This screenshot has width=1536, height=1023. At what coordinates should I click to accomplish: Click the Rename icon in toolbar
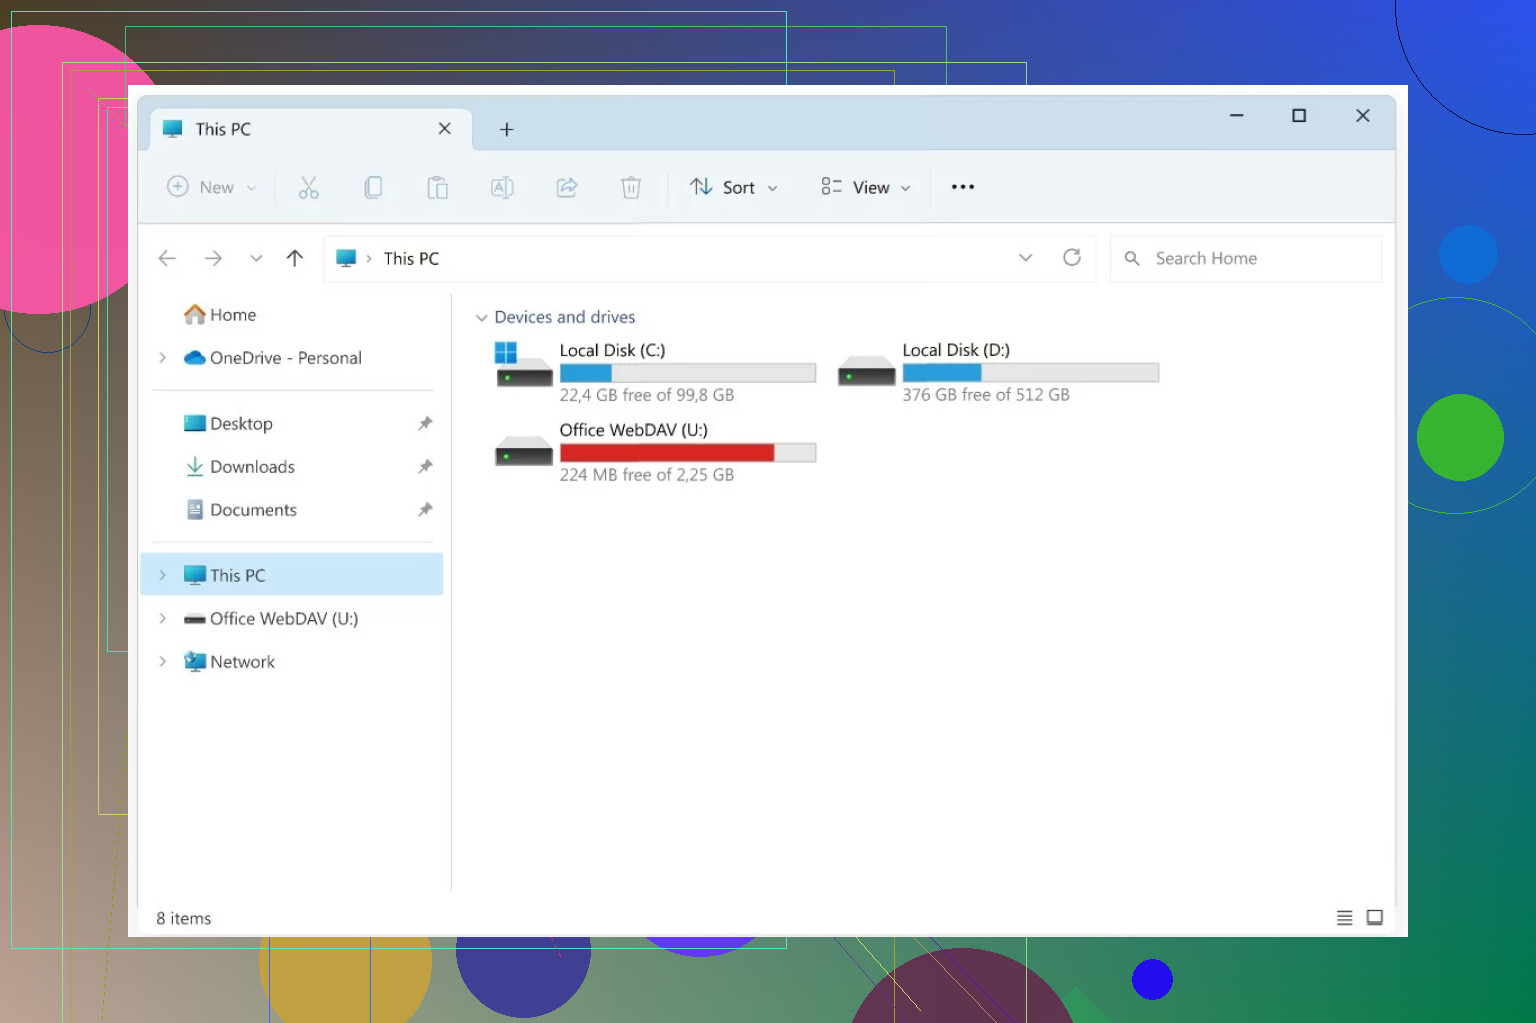pyautogui.click(x=502, y=188)
